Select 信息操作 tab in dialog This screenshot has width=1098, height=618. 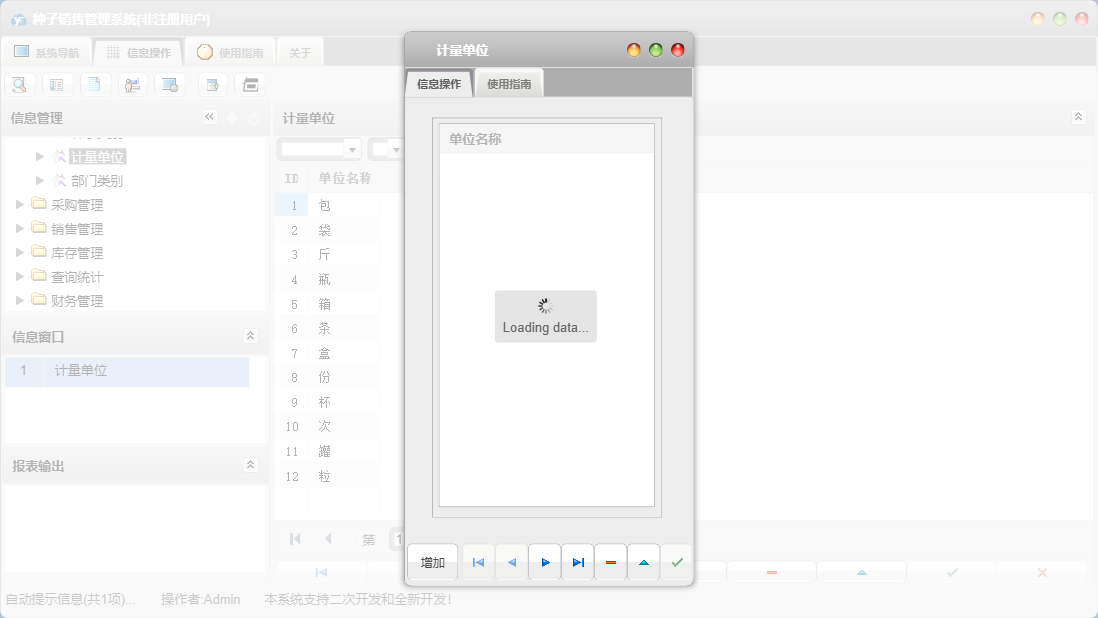click(x=439, y=84)
